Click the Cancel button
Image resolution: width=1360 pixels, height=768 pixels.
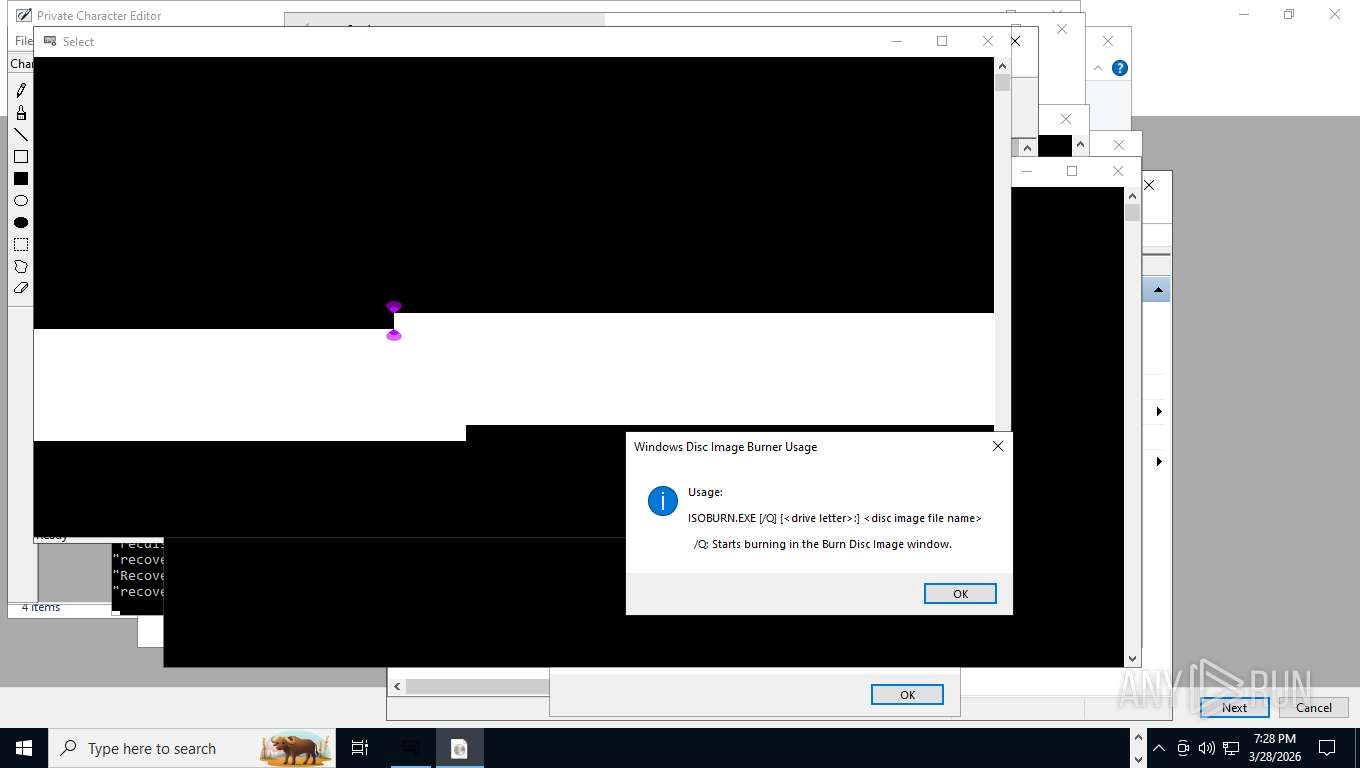pyautogui.click(x=1313, y=707)
